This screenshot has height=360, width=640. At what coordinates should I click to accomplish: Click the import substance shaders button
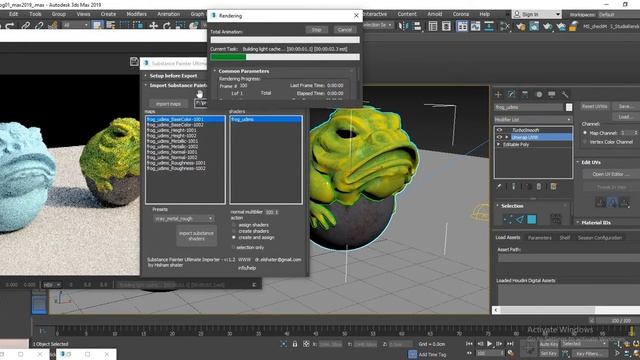point(196,236)
